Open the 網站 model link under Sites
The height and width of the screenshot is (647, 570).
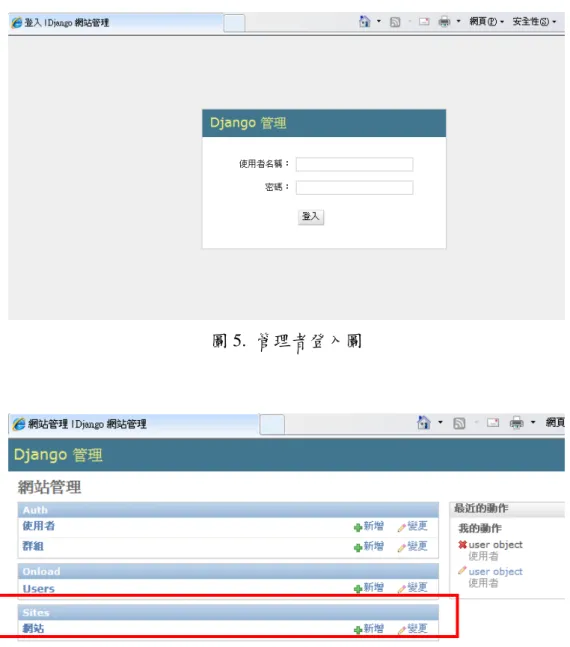tap(33, 629)
